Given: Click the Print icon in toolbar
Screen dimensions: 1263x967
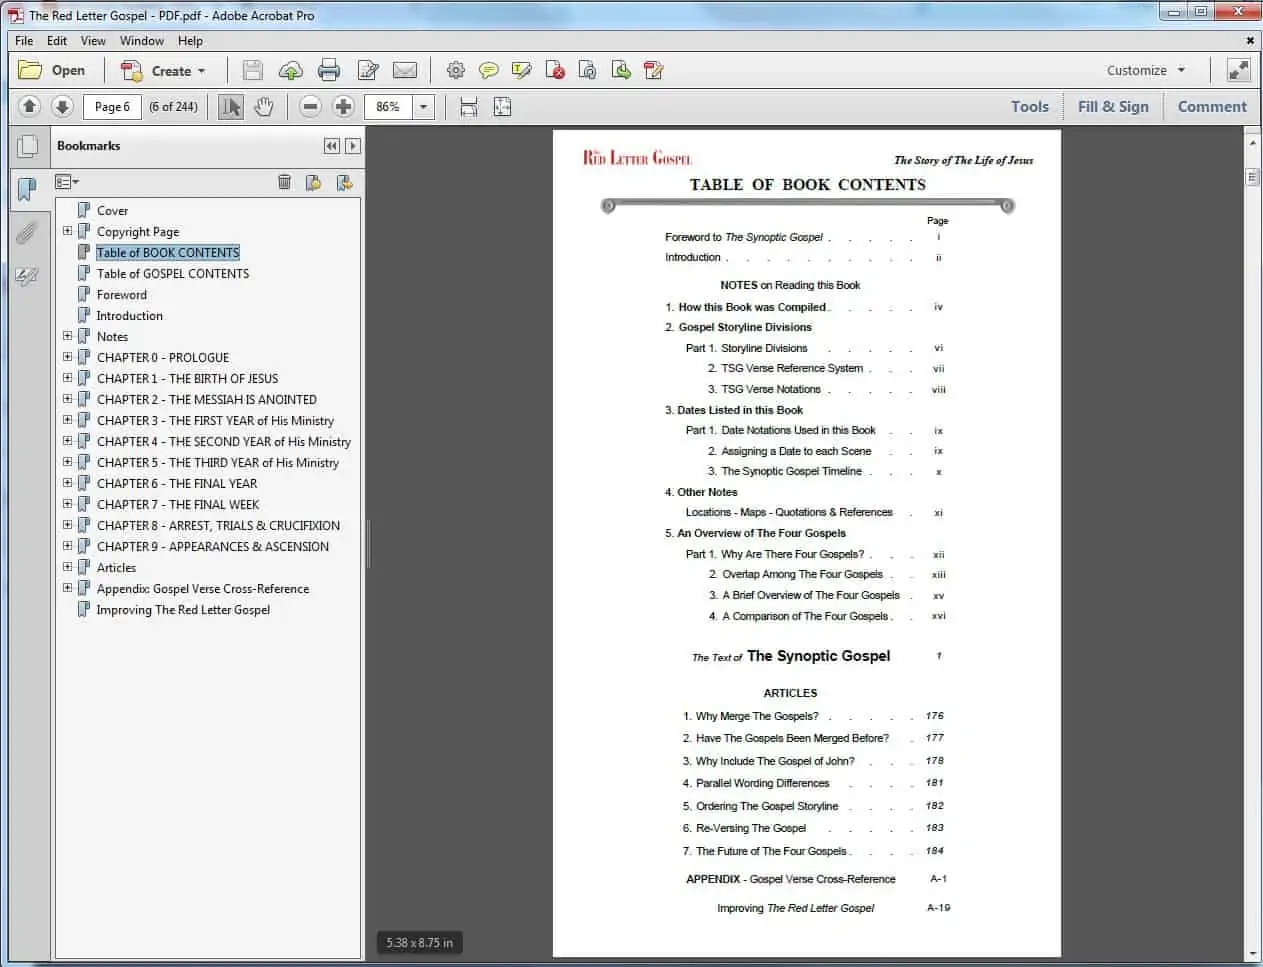Looking at the screenshot, I should (x=329, y=70).
